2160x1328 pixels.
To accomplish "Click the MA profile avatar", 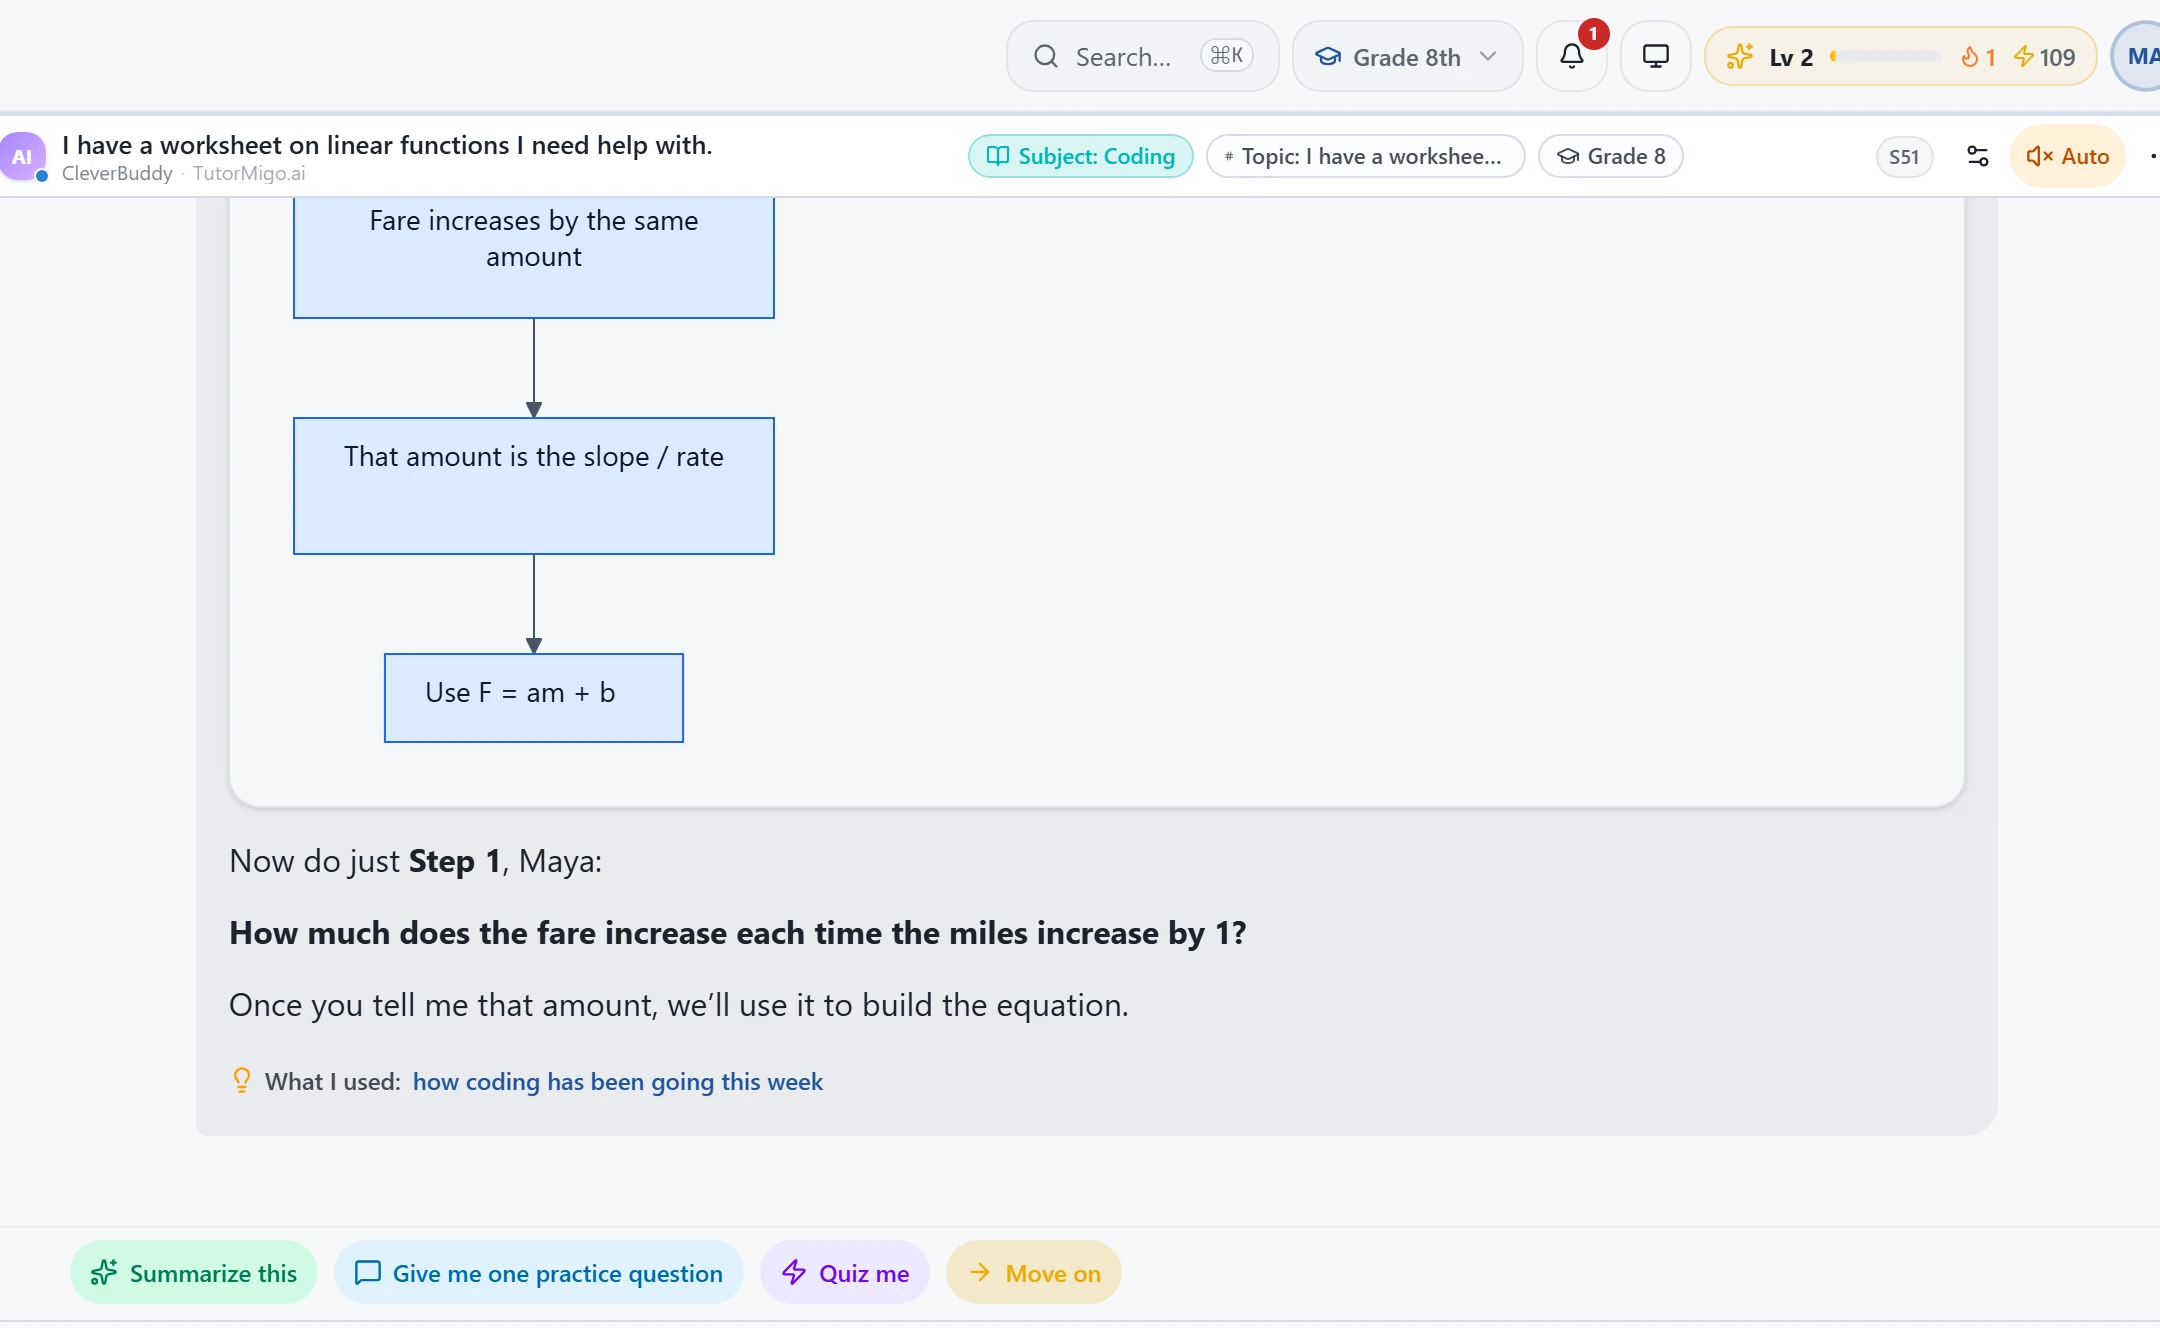I will [x=2138, y=57].
